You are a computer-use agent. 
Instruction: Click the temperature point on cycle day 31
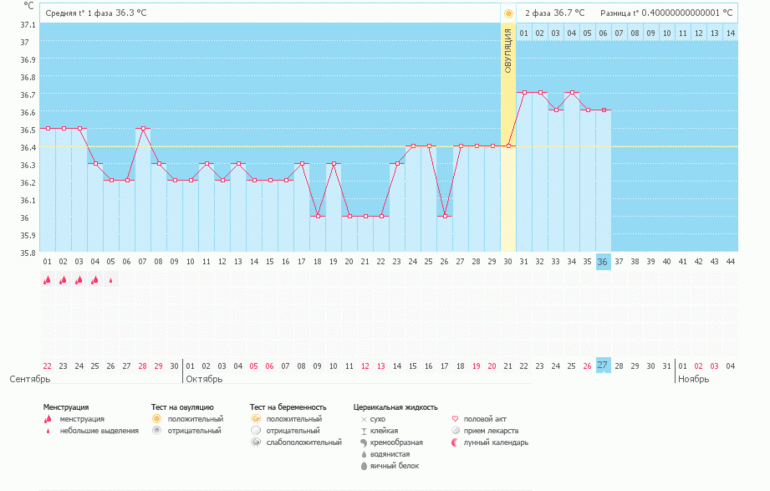pos(523,93)
